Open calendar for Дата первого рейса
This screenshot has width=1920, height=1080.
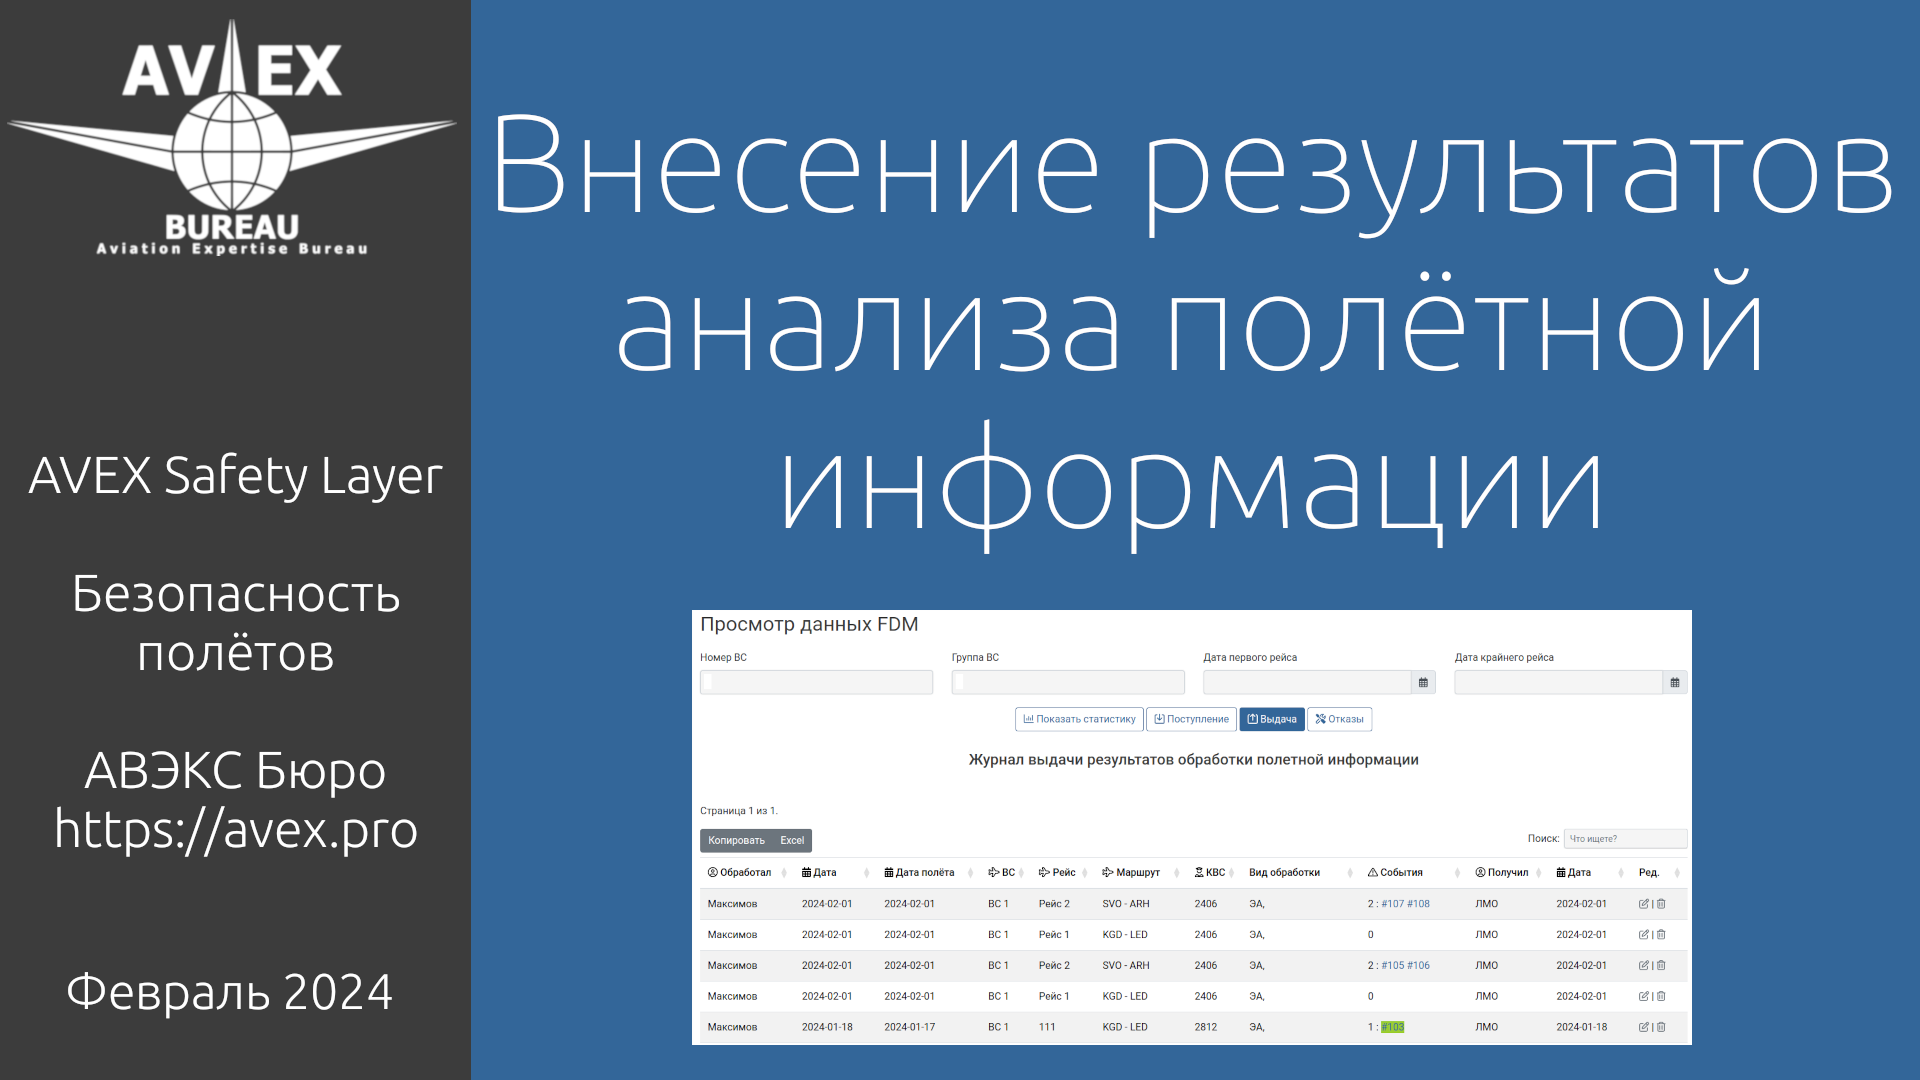(x=1423, y=683)
